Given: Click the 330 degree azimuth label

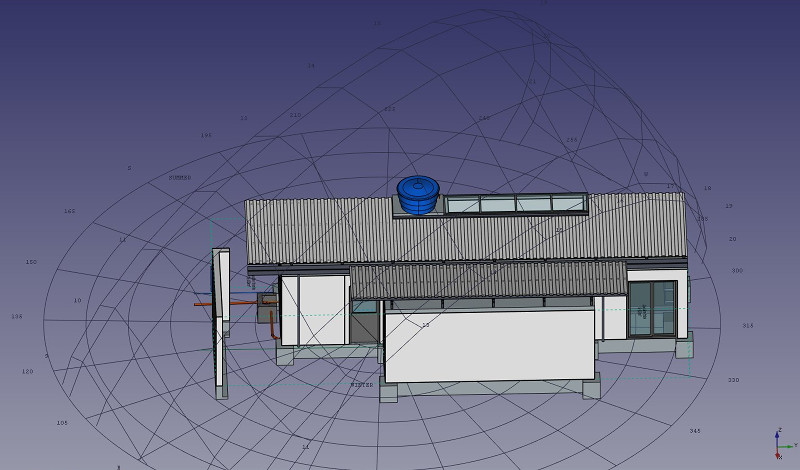Looking at the screenshot, I should point(733,380).
